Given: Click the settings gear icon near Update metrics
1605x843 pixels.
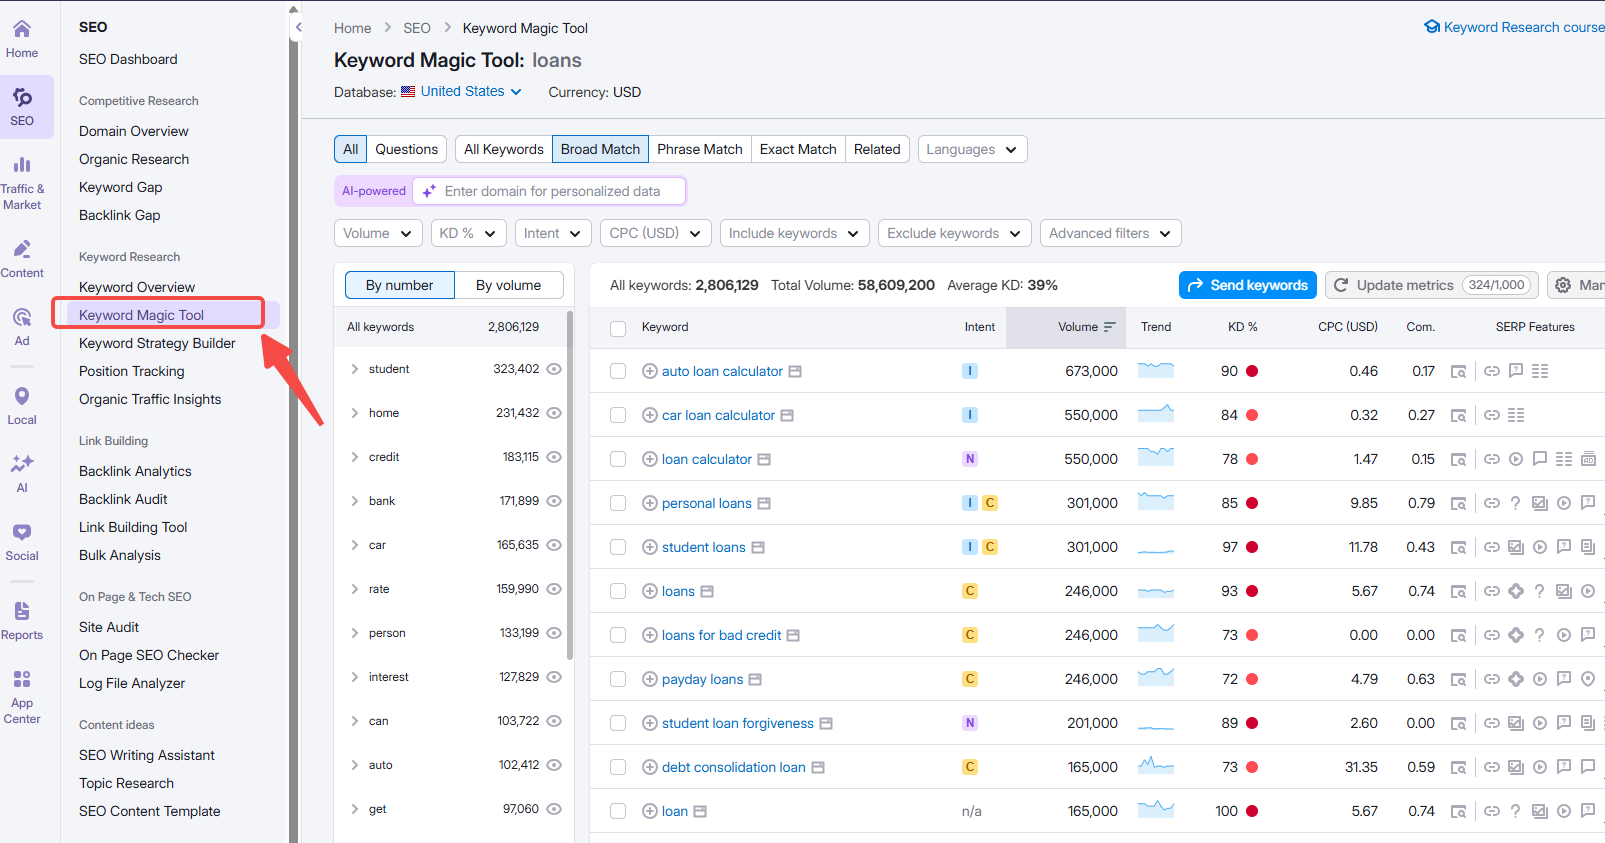Looking at the screenshot, I should point(1563,285).
